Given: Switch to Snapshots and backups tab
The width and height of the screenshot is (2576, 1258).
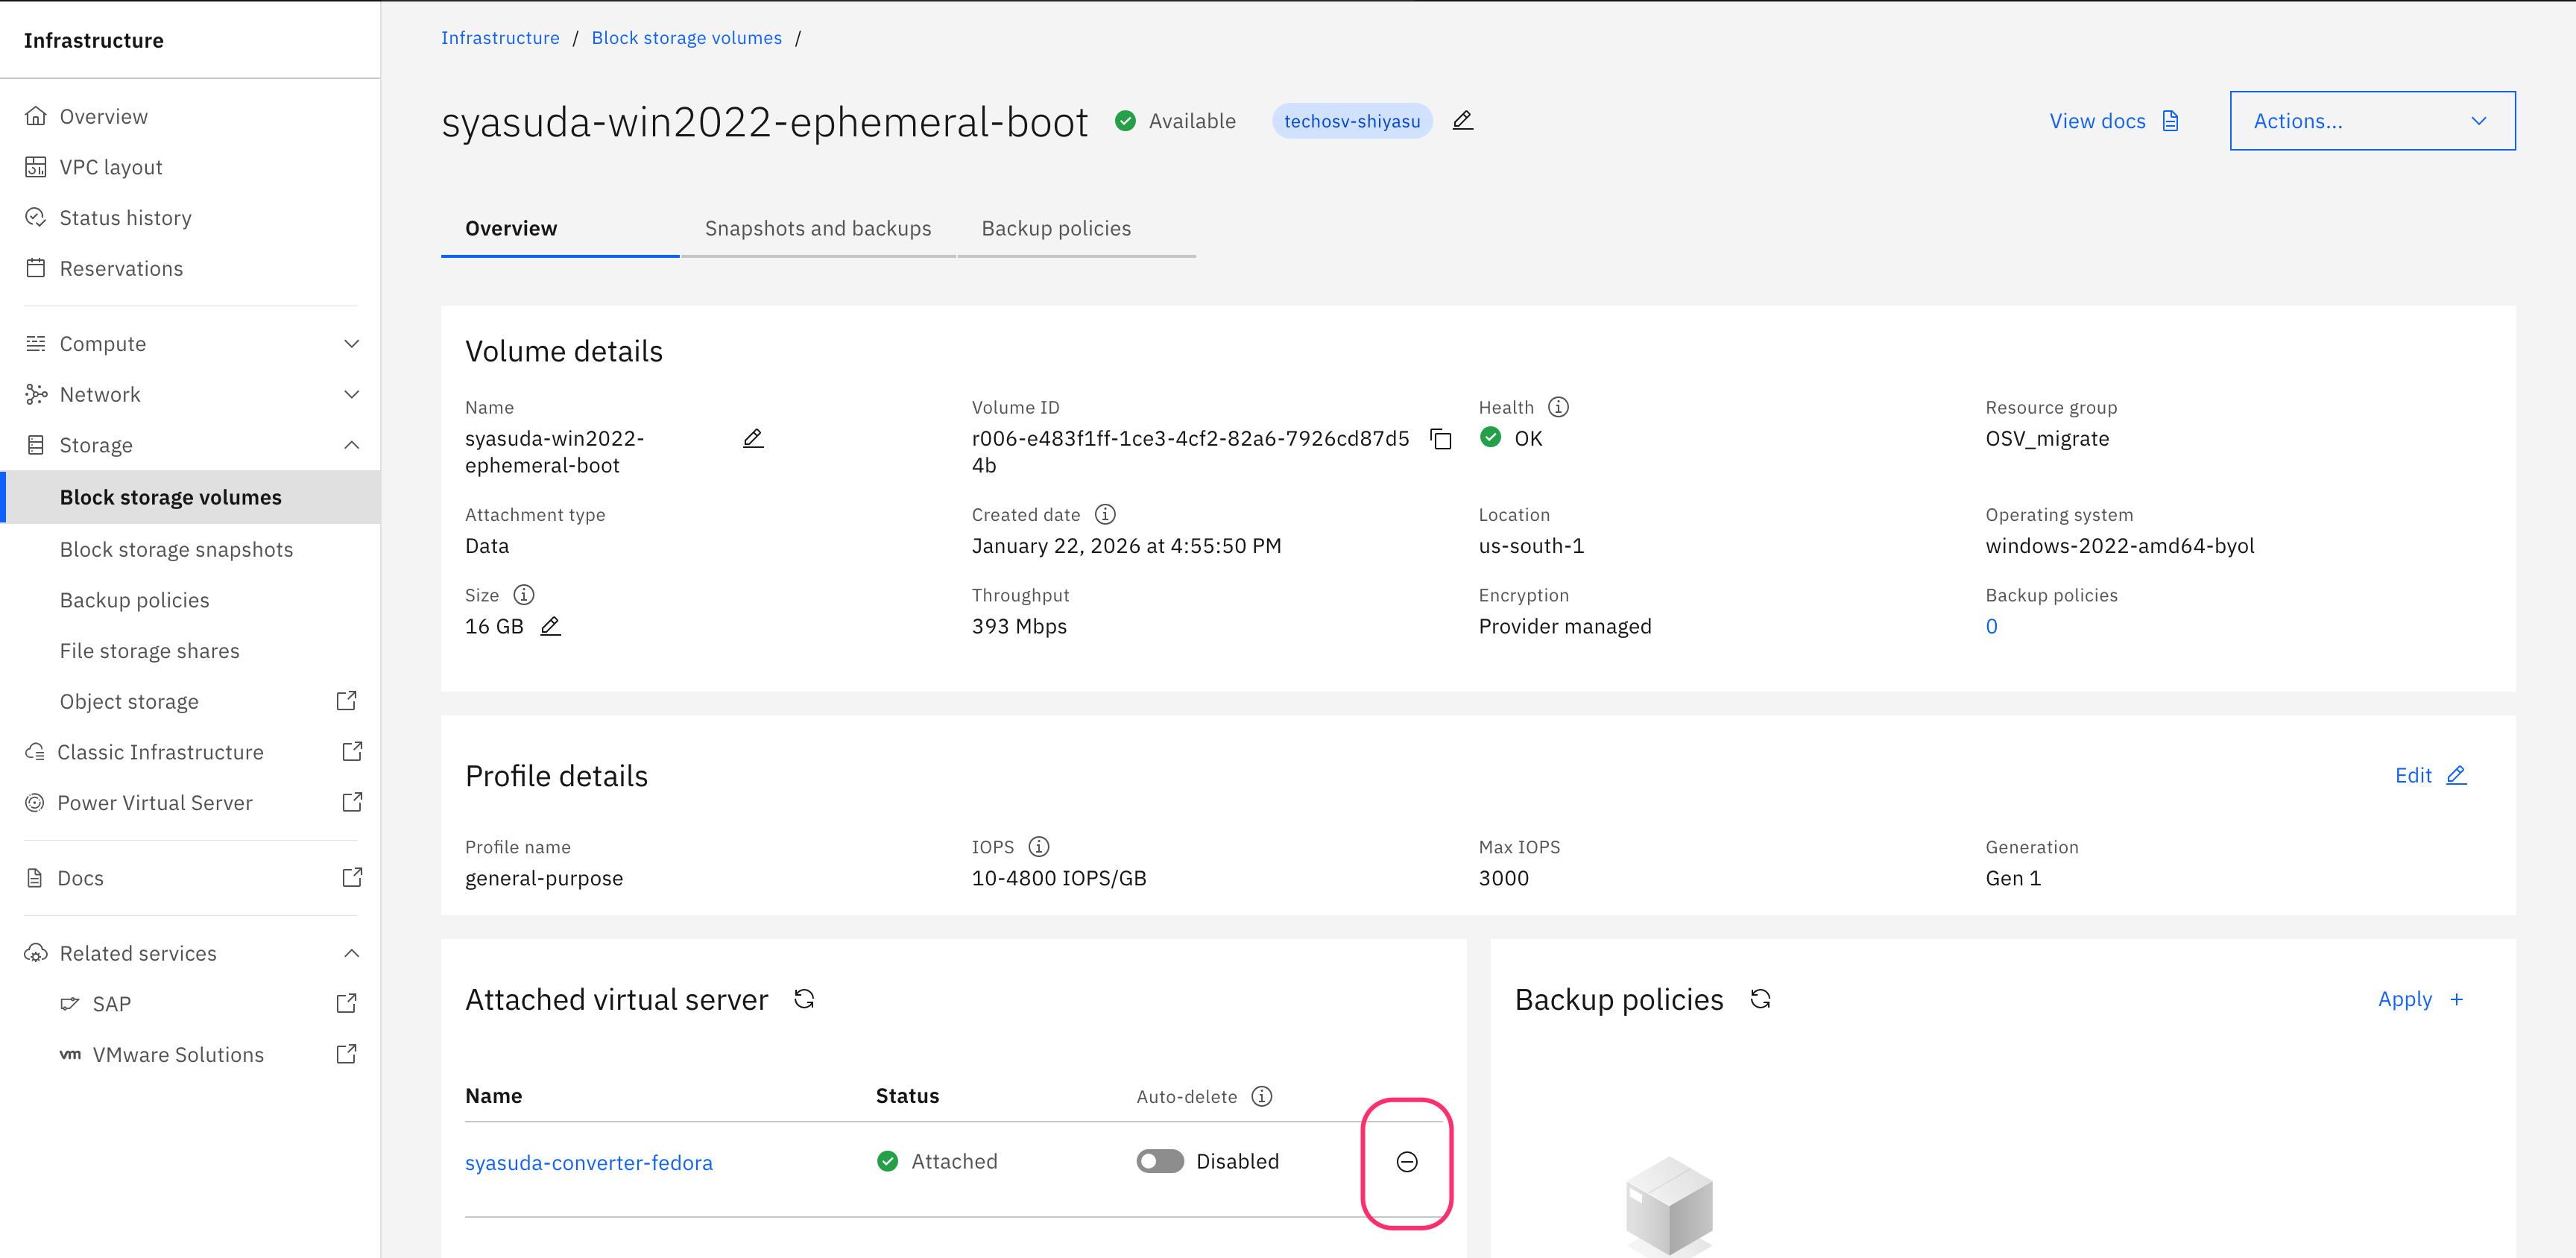Looking at the screenshot, I should 817,229.
